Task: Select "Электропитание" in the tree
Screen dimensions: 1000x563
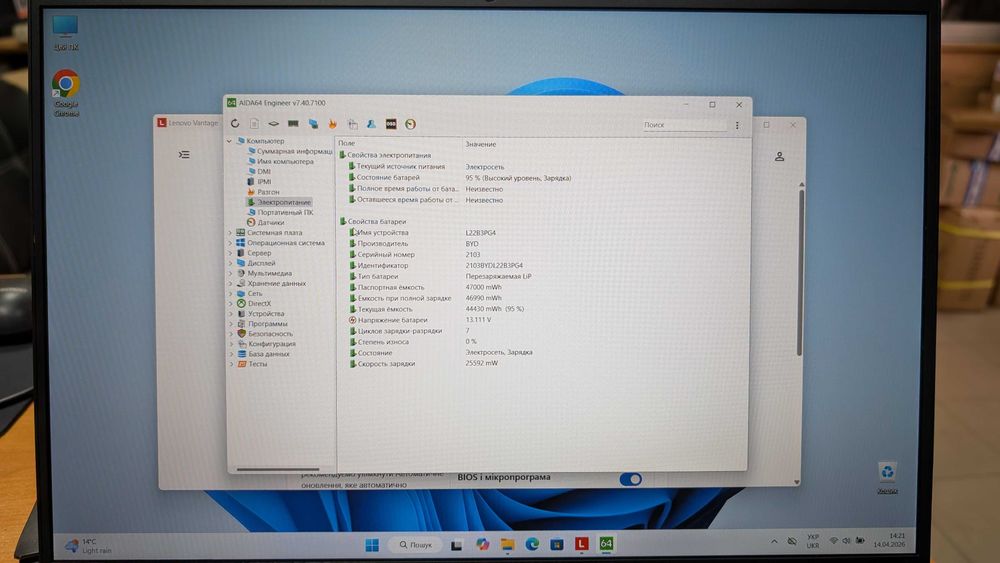Action: point(279,202)
